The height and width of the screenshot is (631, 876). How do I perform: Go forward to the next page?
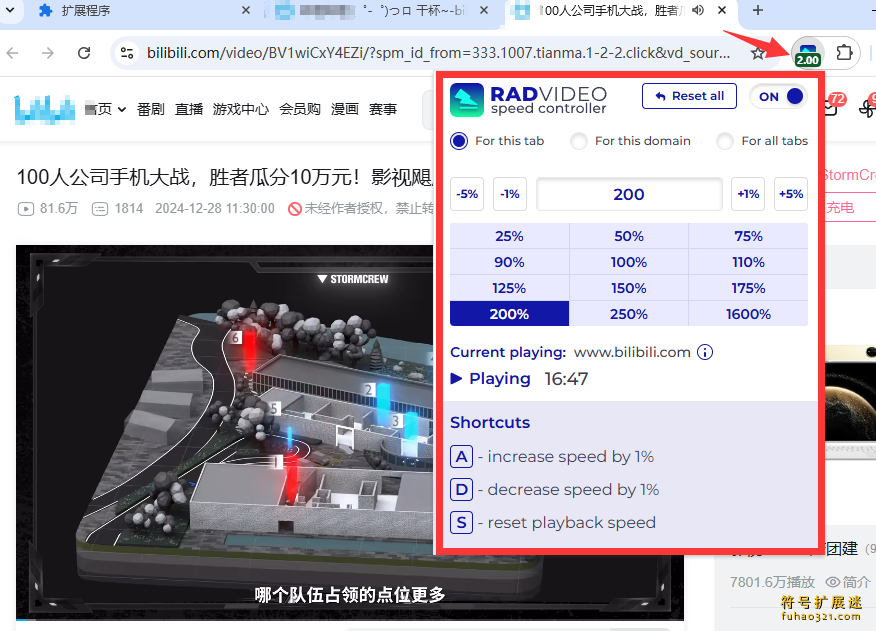coord(48,53)
